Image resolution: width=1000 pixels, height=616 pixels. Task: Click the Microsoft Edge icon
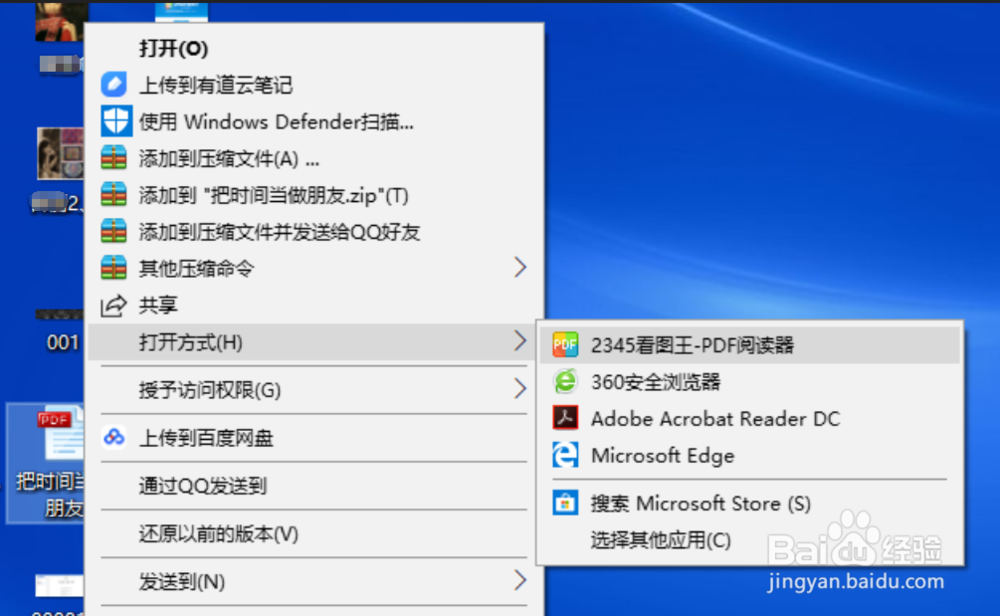pos(565,455)
